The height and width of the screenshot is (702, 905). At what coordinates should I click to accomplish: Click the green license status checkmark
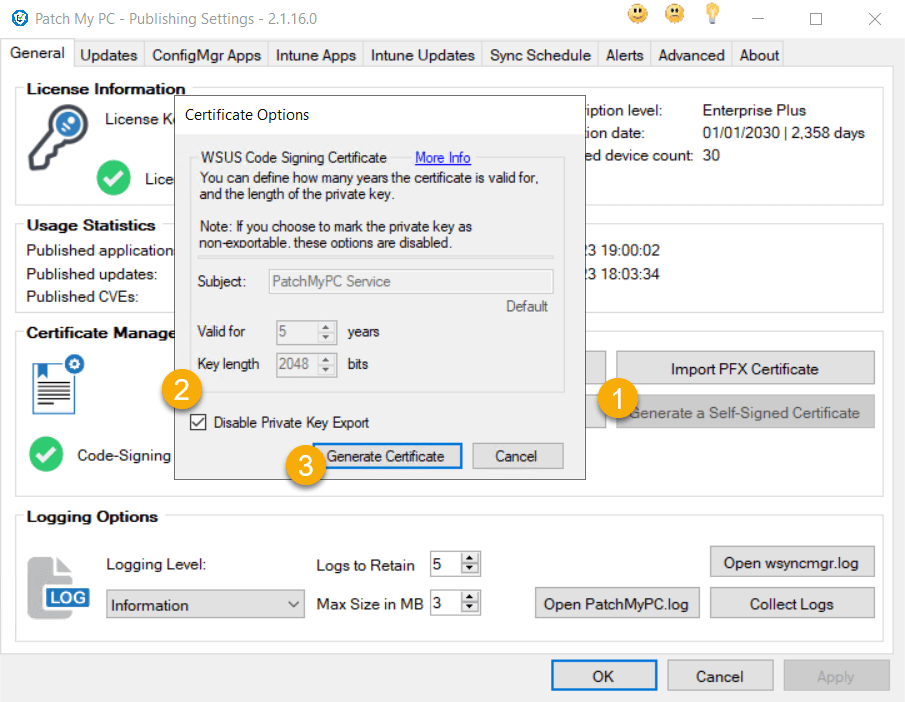[x=113, y=178]
